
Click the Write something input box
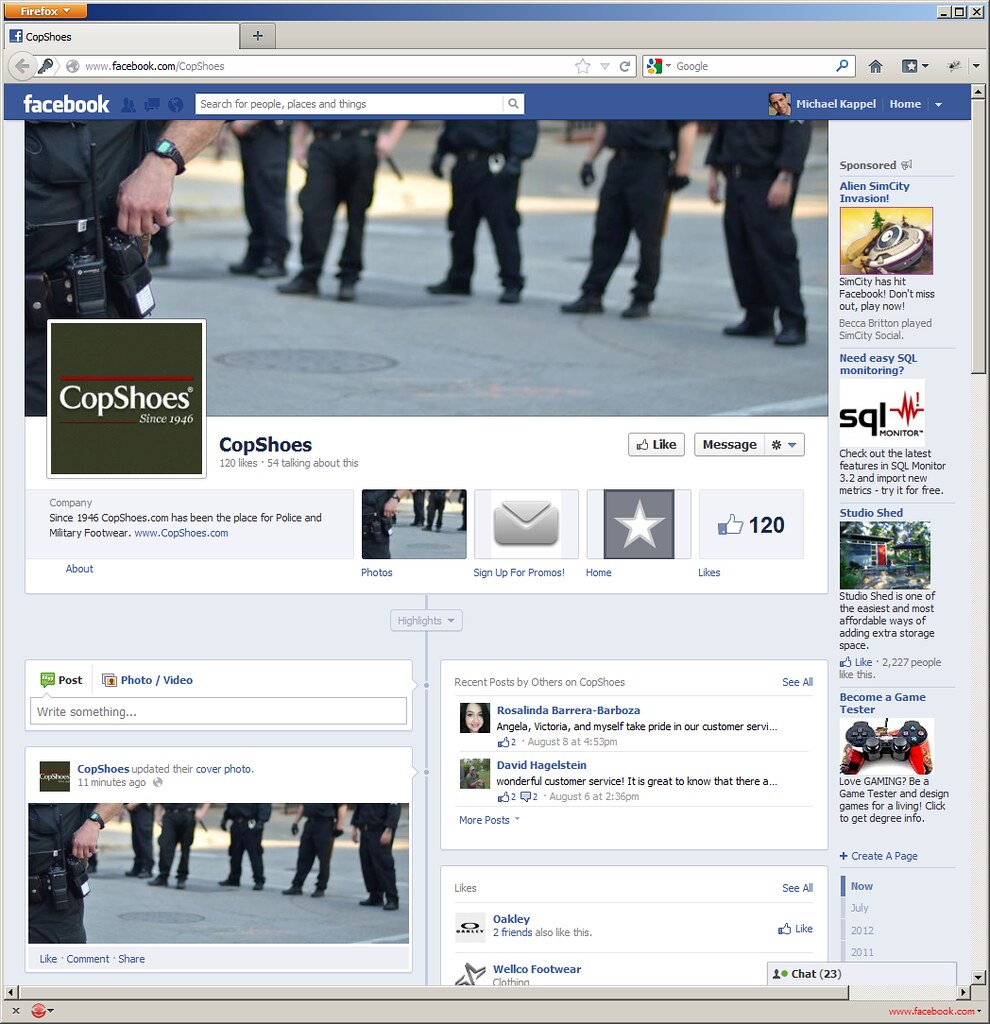coord(218,711)
